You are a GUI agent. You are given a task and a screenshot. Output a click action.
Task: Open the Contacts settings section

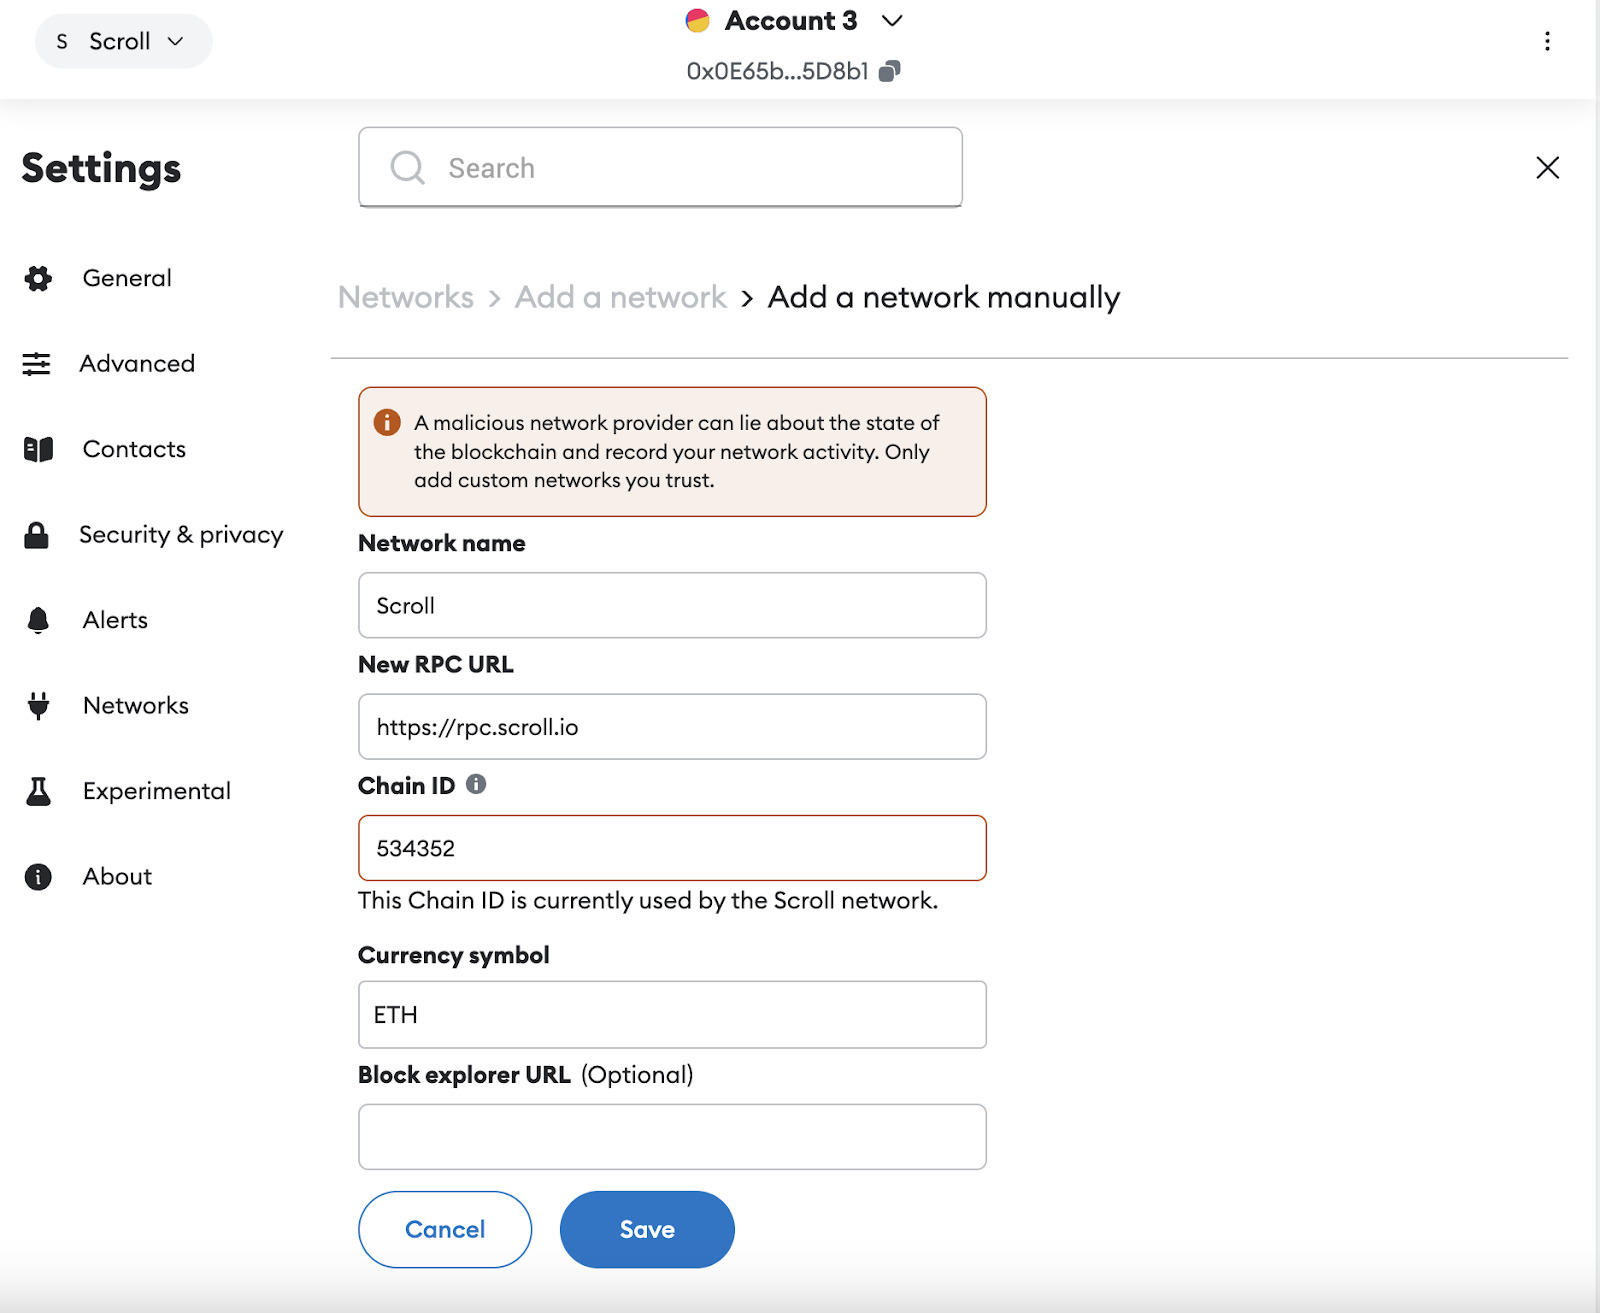pyautogui.click(x=134, y=449)
